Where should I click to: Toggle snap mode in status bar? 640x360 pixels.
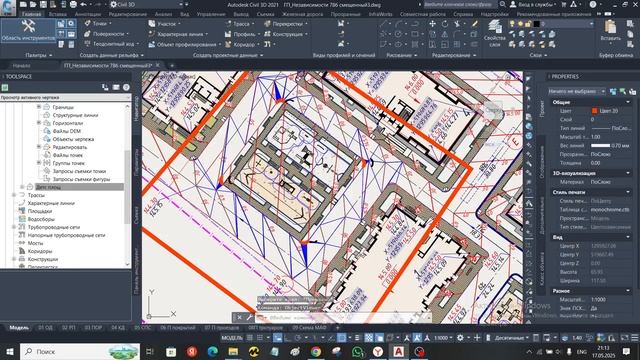[260, 338]
